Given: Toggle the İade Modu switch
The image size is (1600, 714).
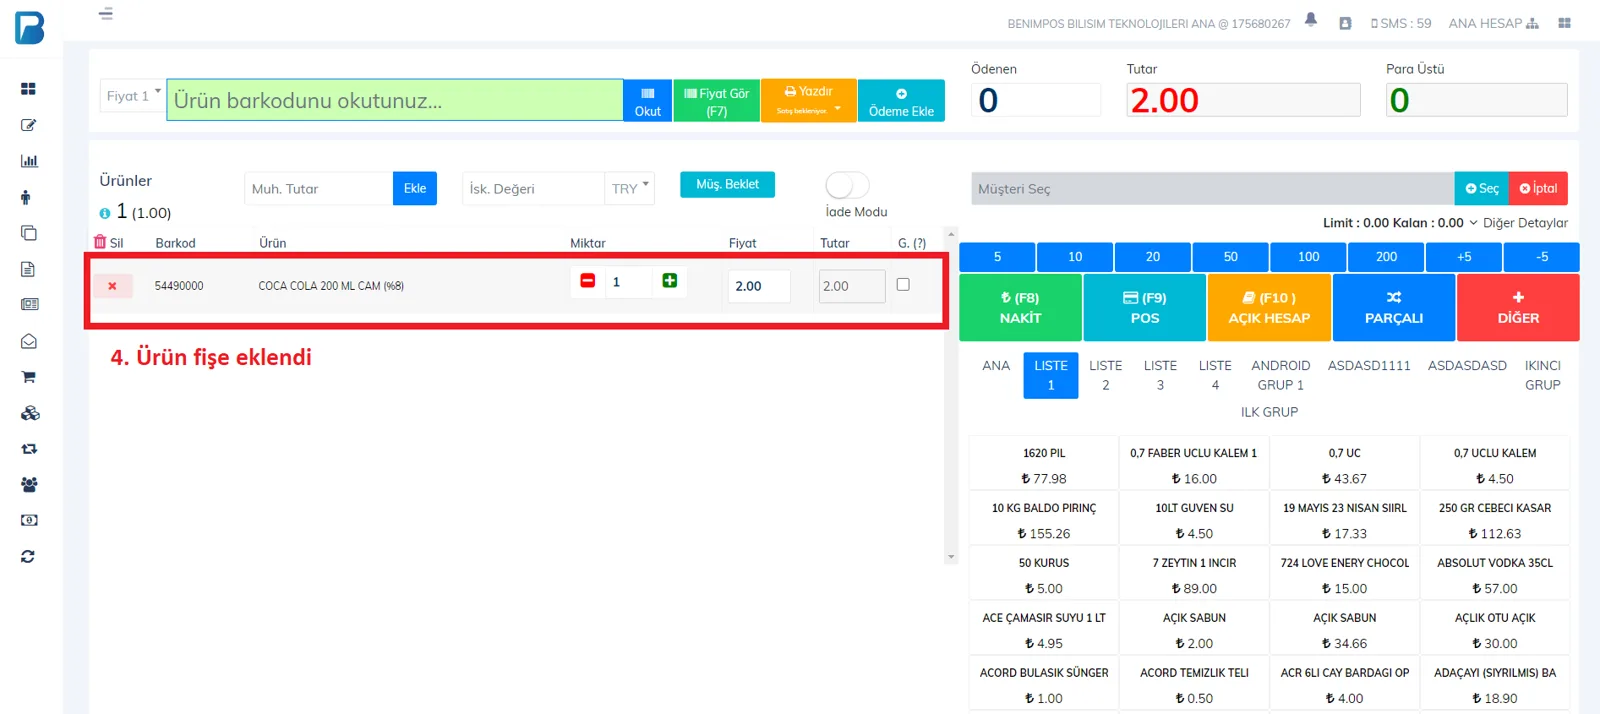Looking at the screenshot, I should 847,185.
